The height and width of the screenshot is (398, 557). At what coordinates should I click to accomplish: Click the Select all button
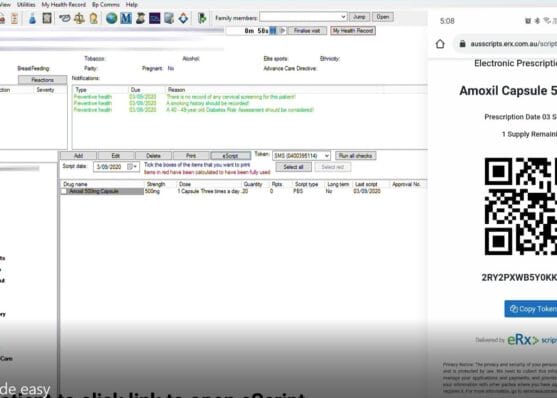pos(293,167)
